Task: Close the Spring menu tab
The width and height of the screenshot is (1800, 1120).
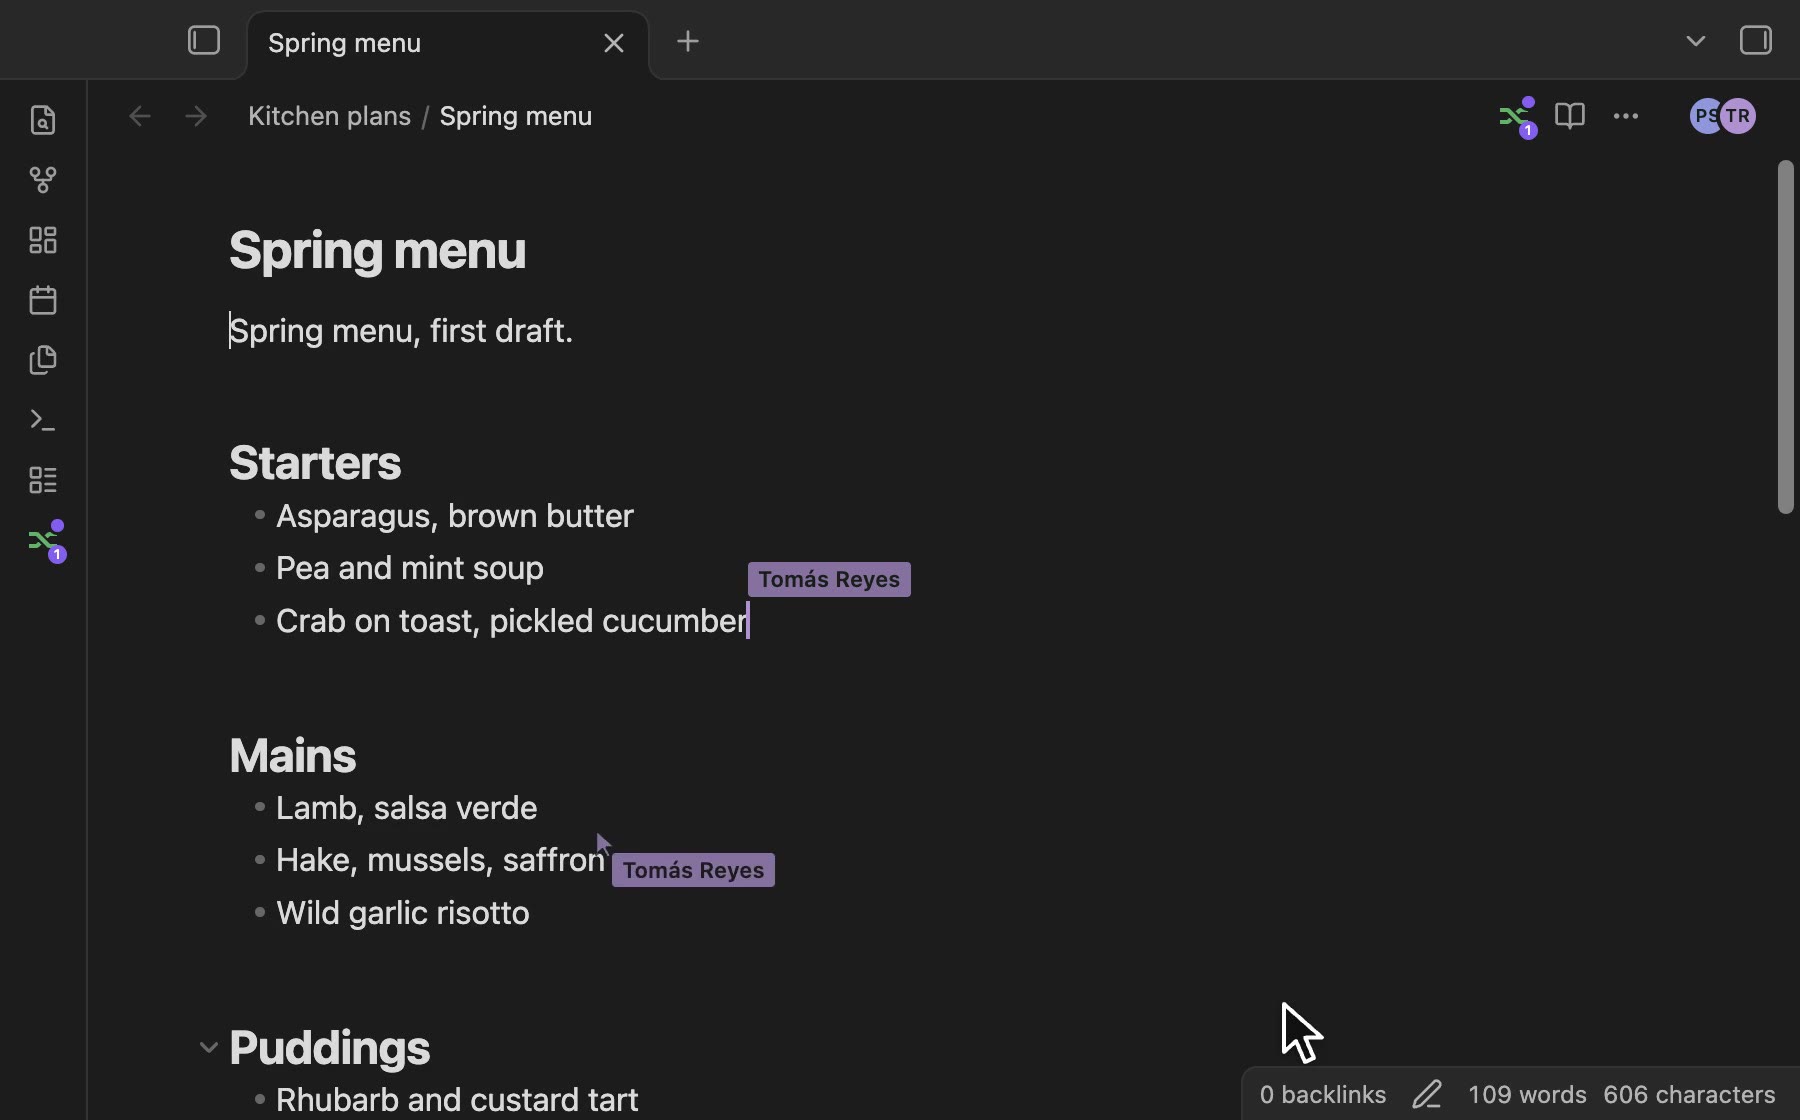Action: point(614,43)
